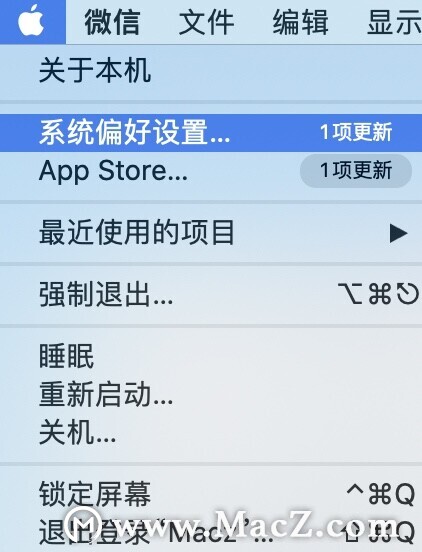The width and height of the screenshot is (422, 552).
Task: Select 关于本机
Action: pyautogui.click(x=211, y=70)
